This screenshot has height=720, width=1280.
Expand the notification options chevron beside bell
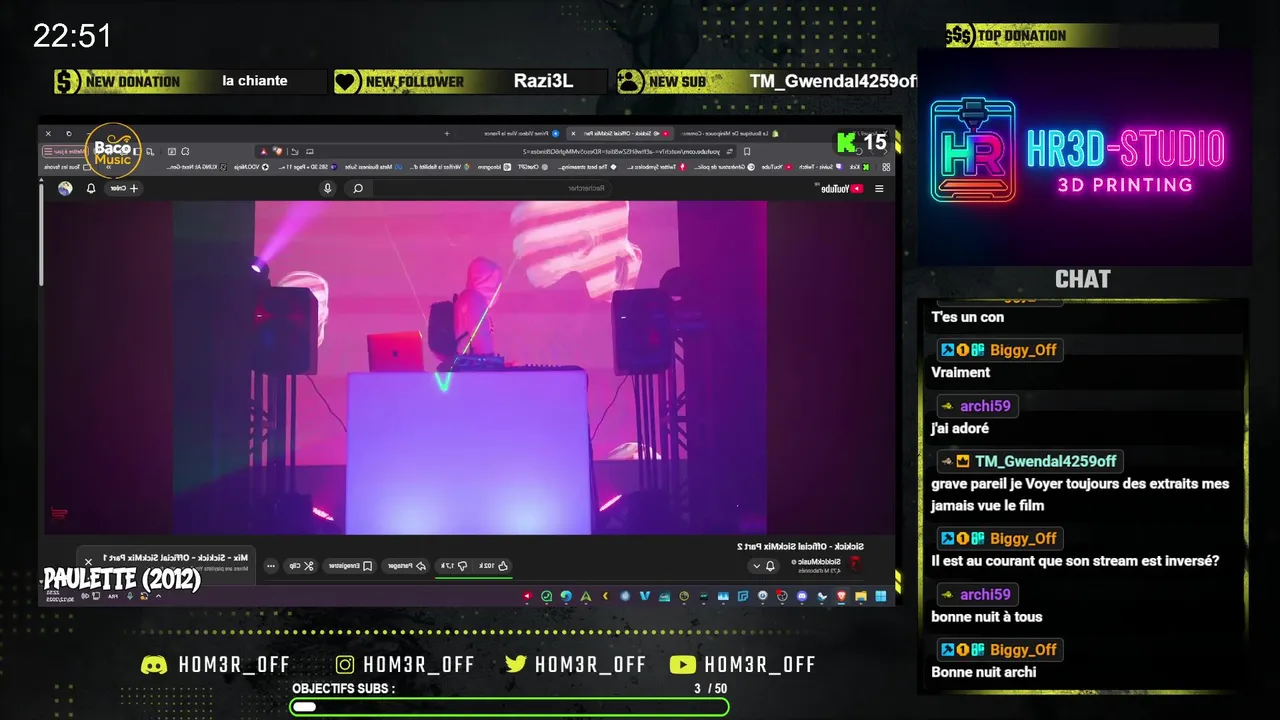756,566
